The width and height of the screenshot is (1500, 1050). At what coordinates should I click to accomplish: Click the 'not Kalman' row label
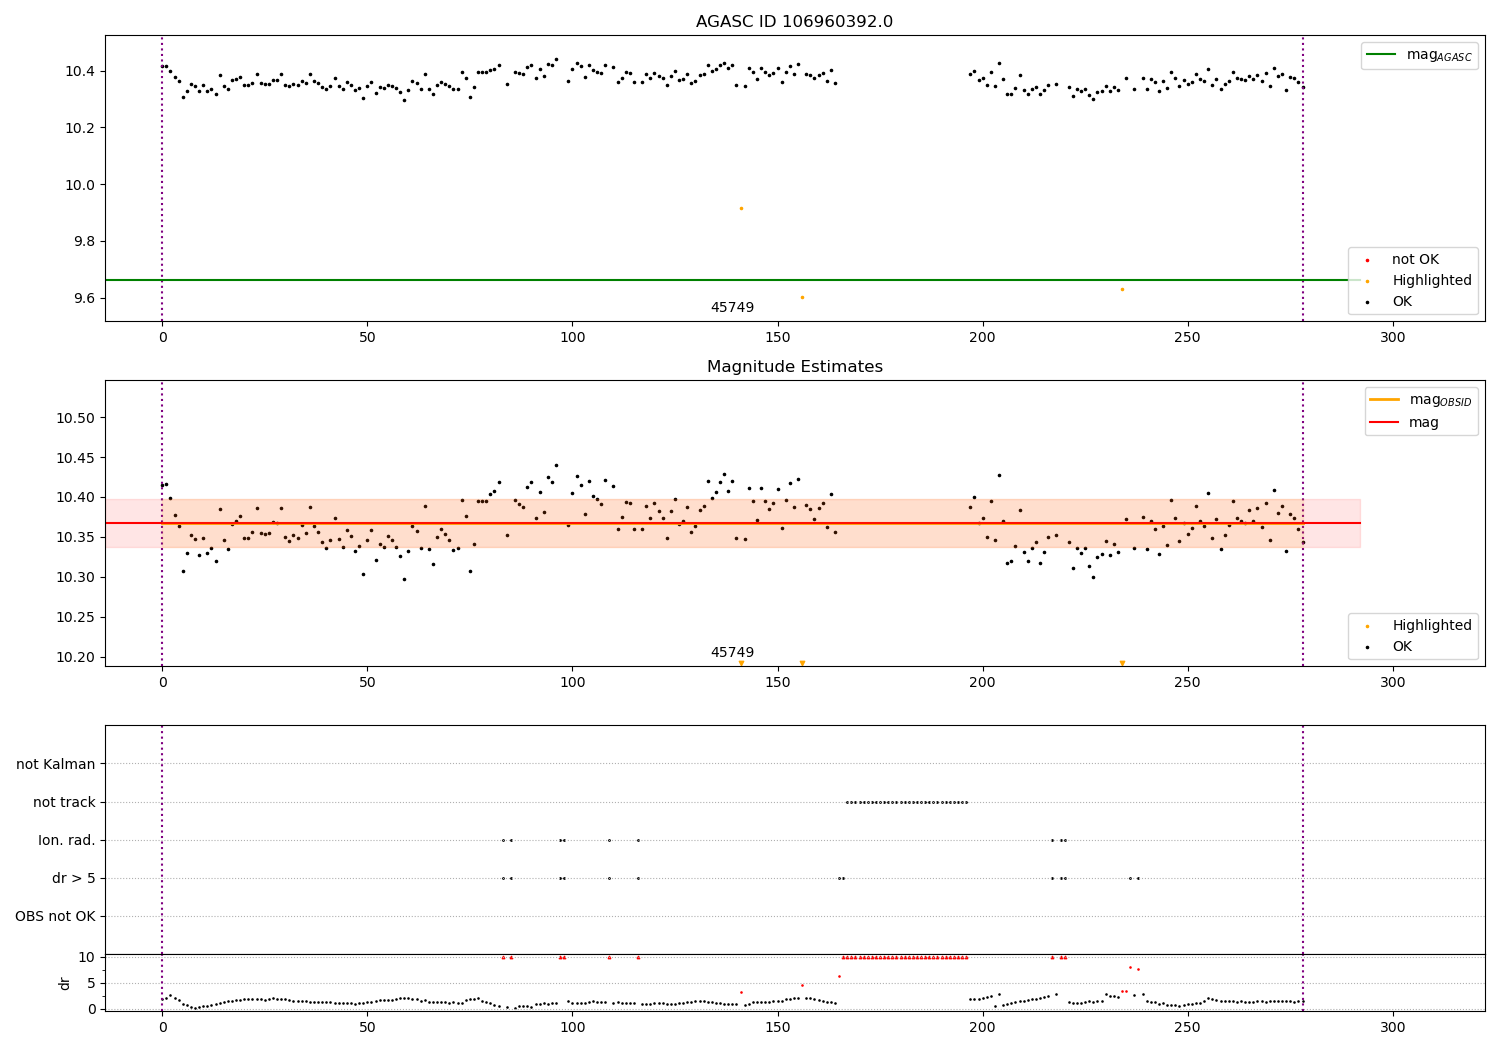pos(56,764)
